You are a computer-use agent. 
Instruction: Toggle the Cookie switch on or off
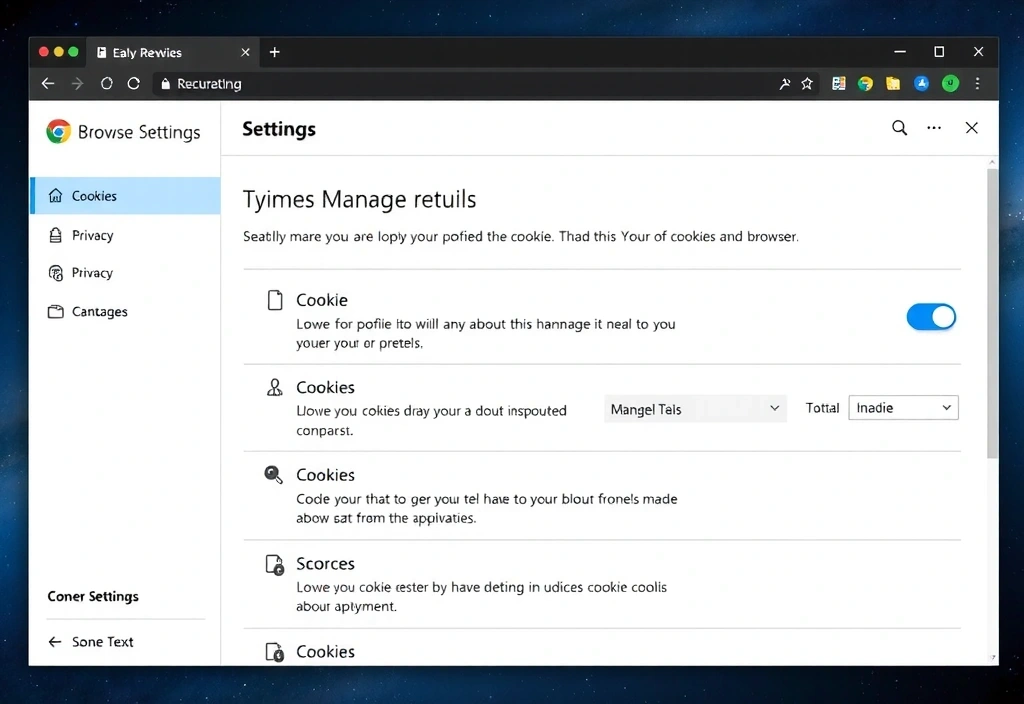(931, 317)
